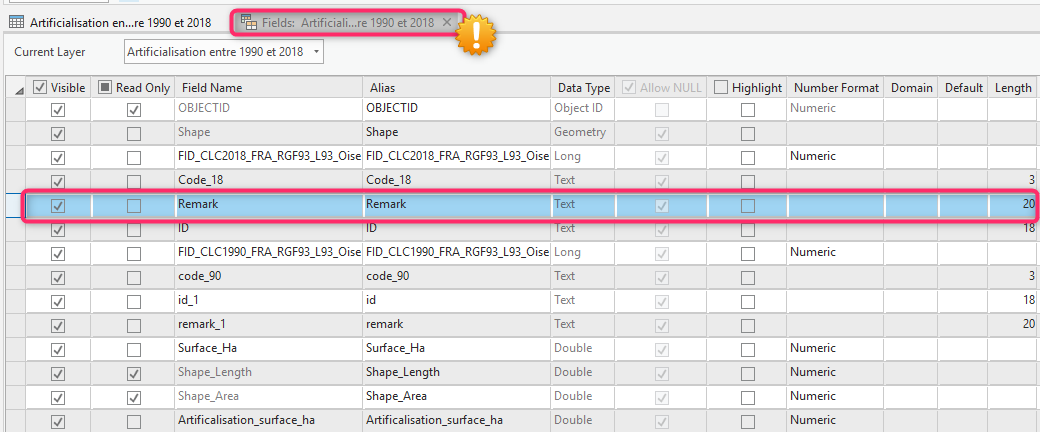Click the Object ID data type cell
Viewport: 1040px width, 432px height.
[584, 108]
